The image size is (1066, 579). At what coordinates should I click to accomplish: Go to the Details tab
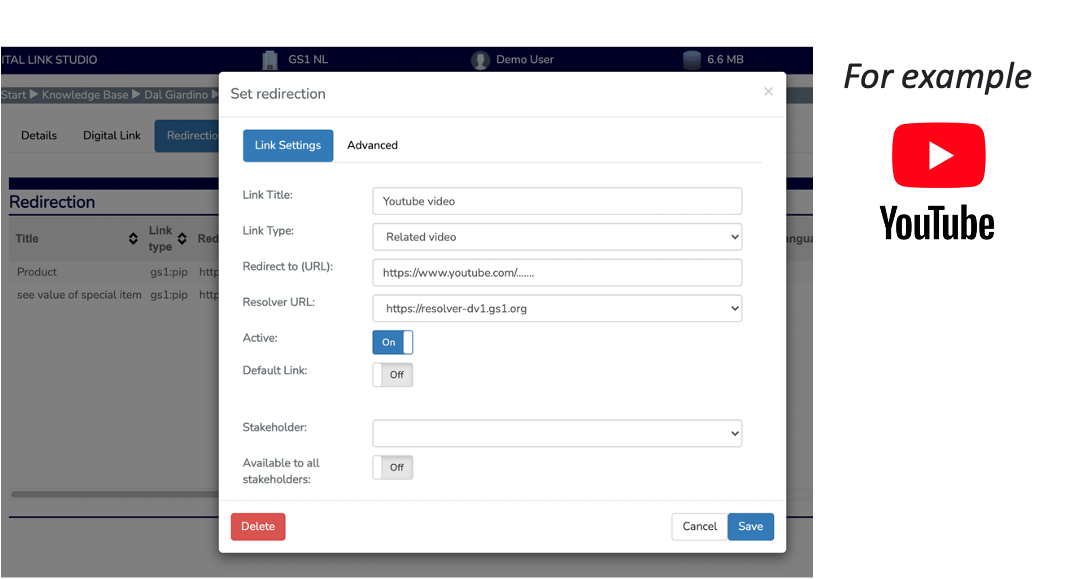[x=39, y=135]
